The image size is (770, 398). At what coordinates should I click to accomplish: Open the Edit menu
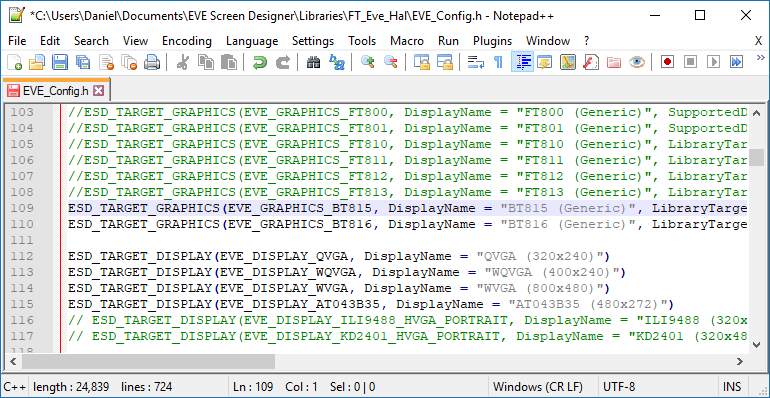pos(50,41)
